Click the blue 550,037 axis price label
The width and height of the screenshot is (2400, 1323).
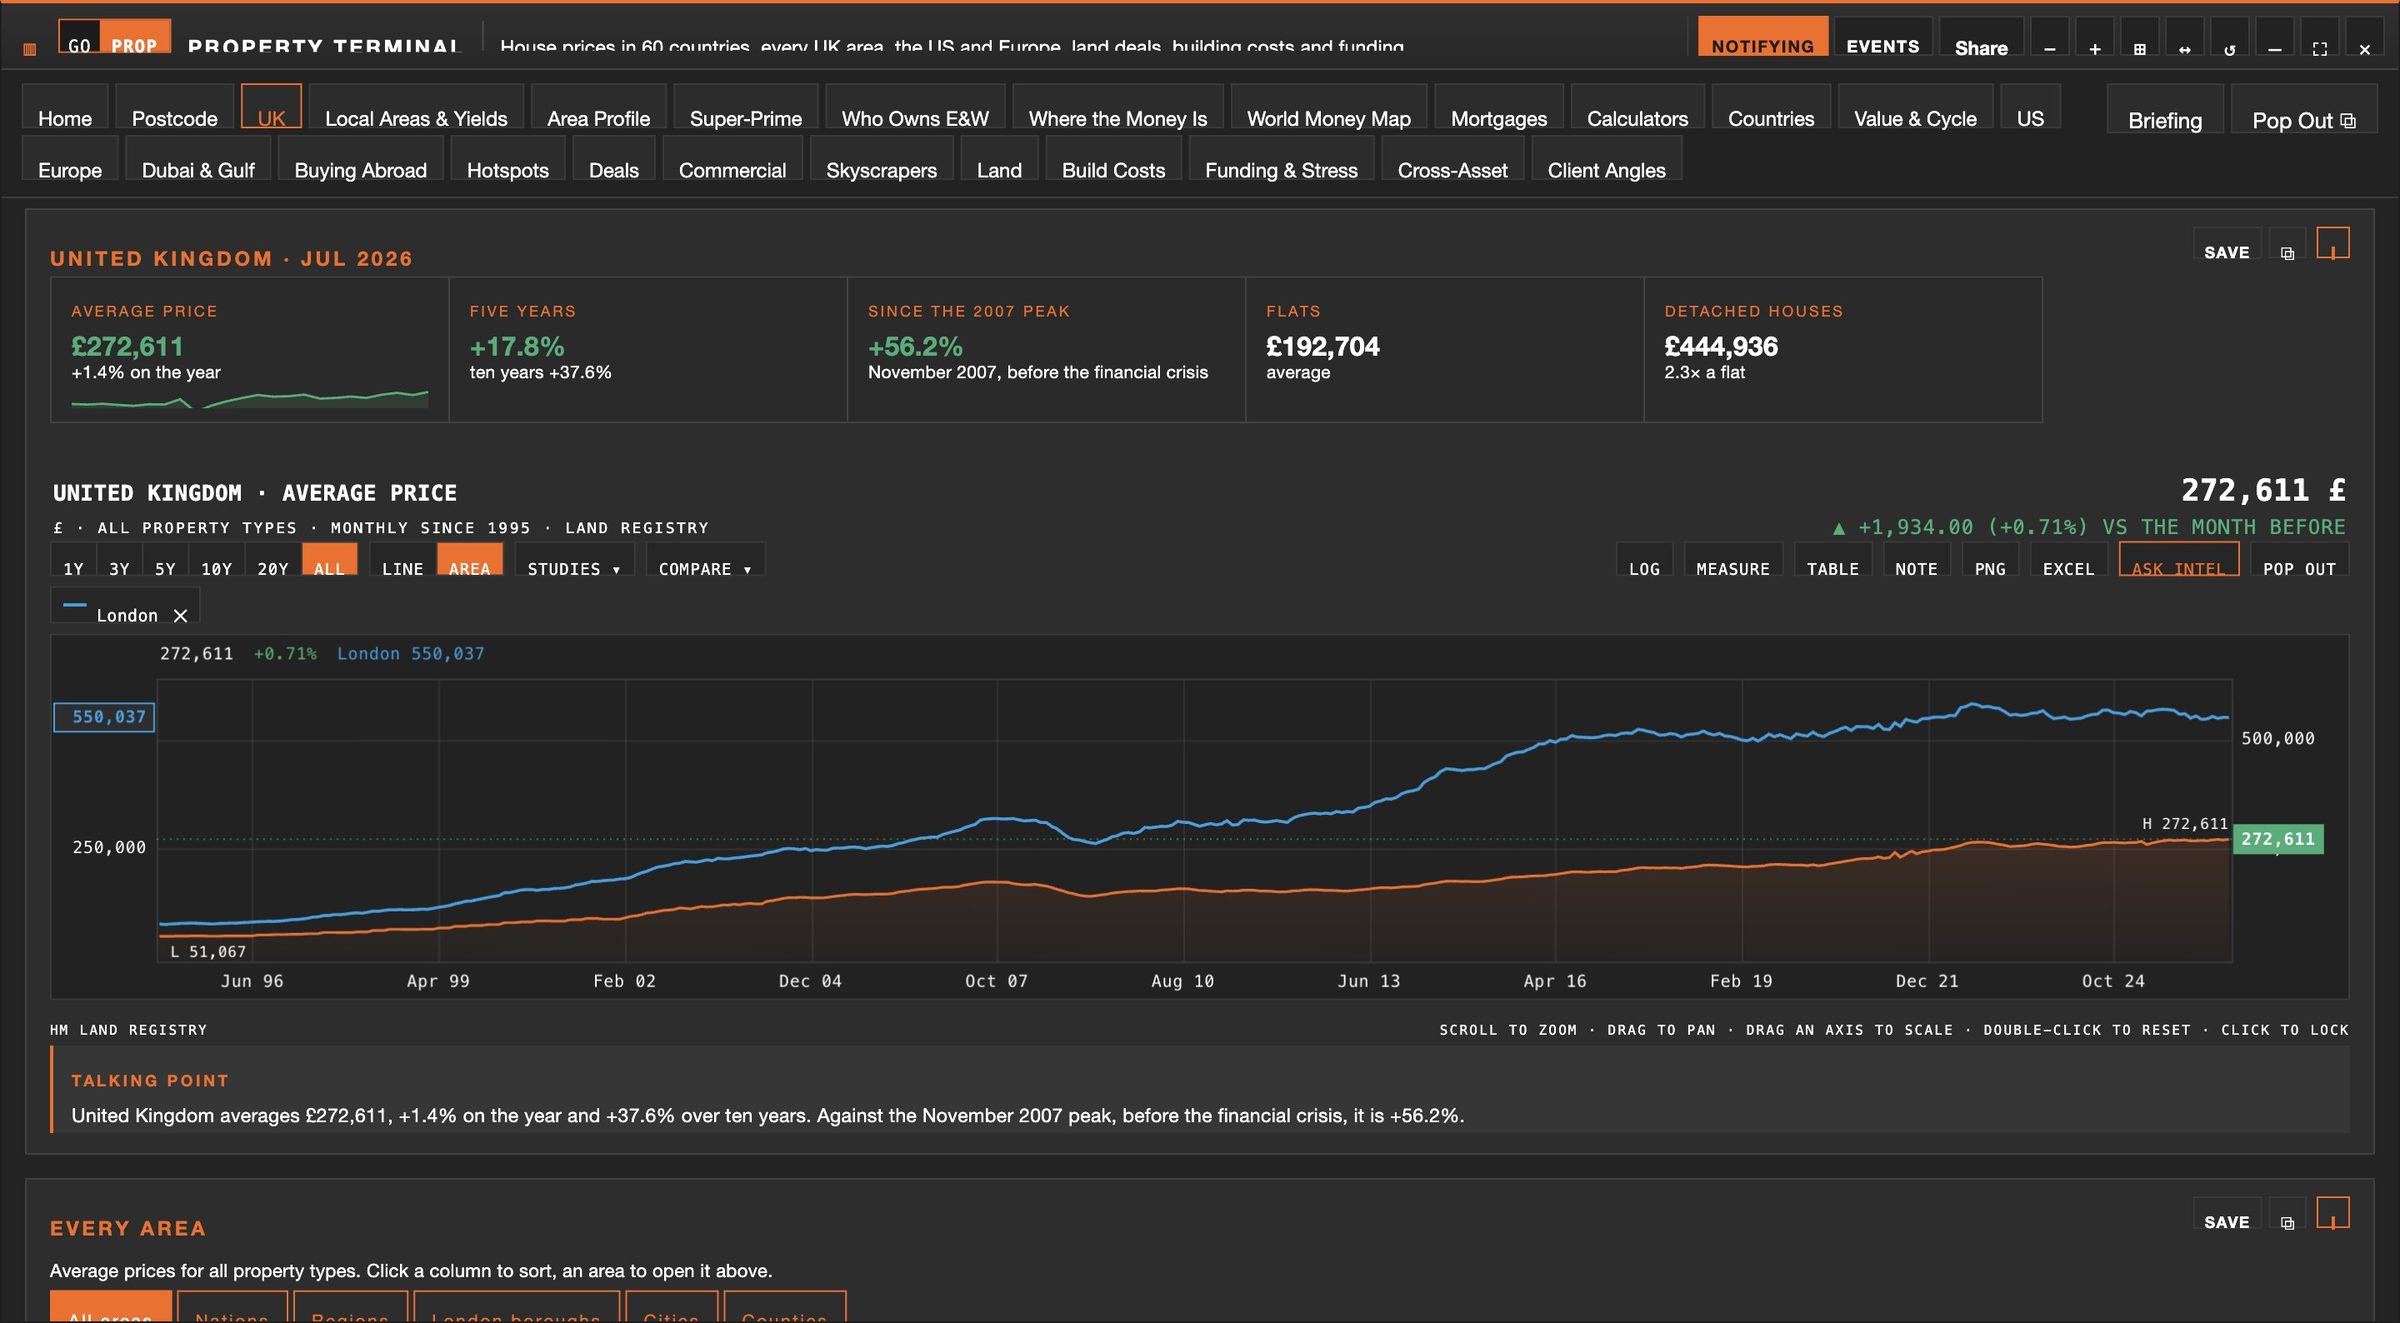[104, 717]
